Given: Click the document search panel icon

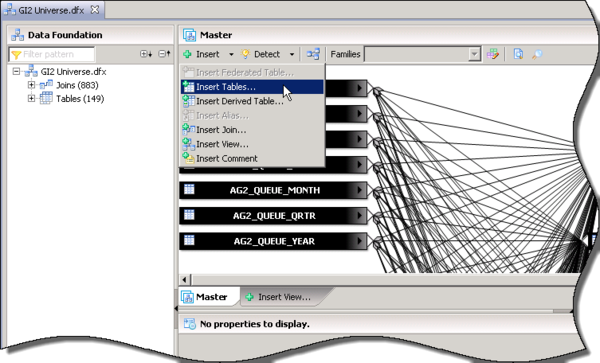Looking at the screenshot, I should [x=518, y=54].
